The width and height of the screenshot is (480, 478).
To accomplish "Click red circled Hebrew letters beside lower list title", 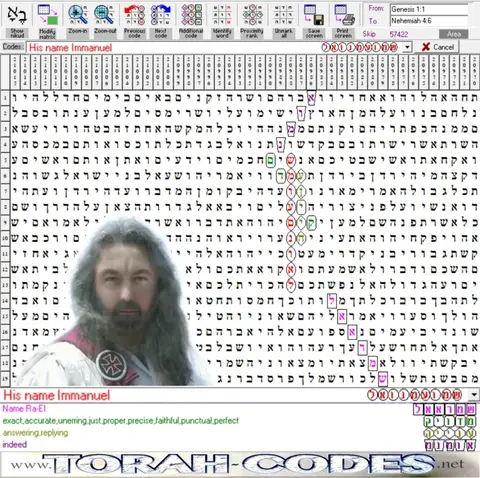I will pos(415,395).
